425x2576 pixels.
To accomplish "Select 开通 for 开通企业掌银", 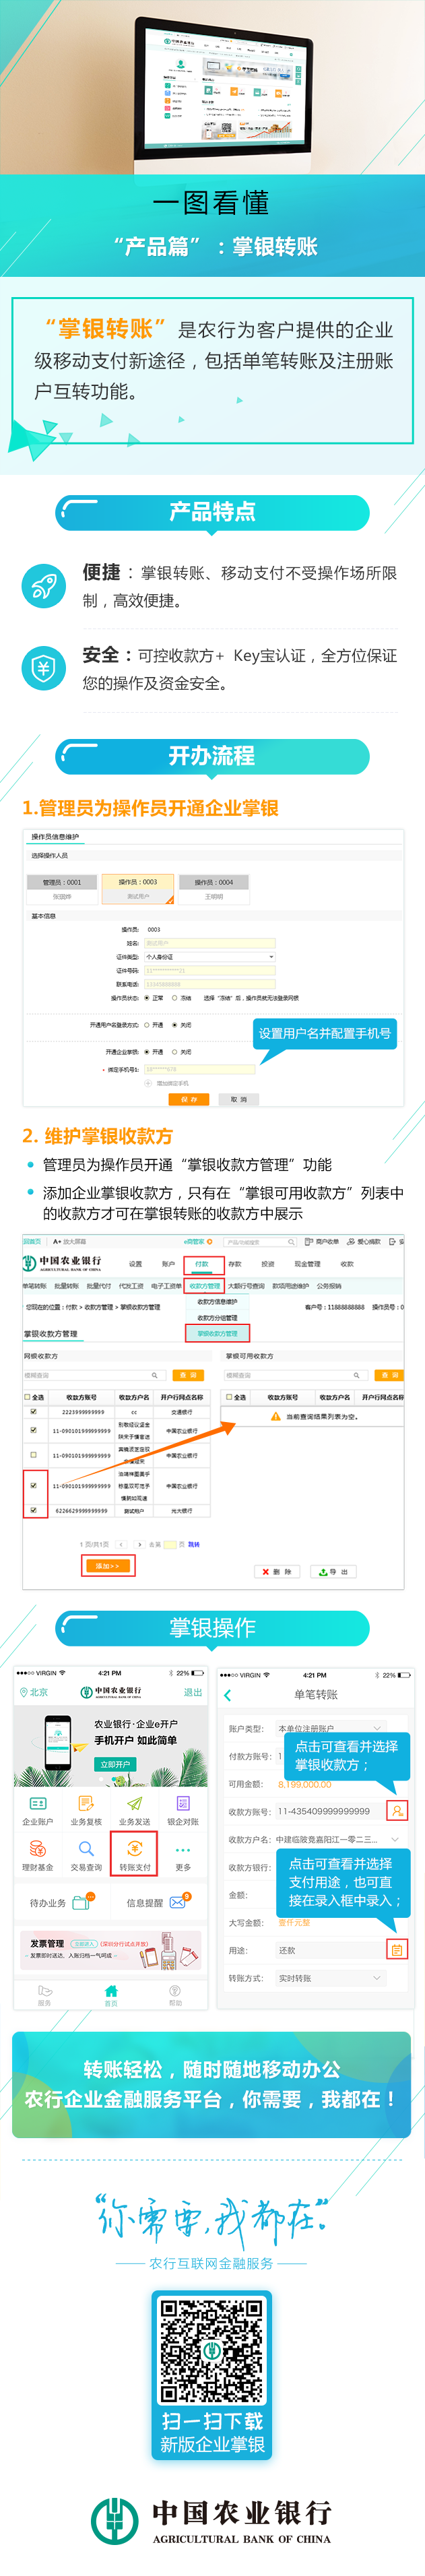I will click(x=147, y=1052).
